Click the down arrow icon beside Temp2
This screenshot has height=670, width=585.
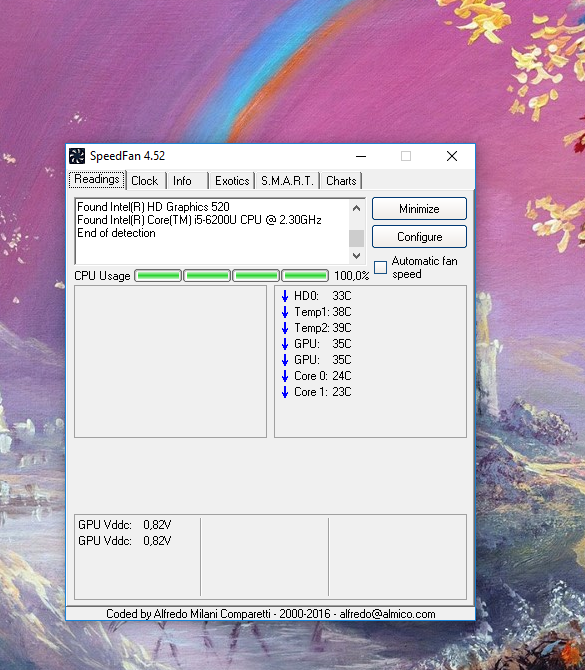click(285, 328)
